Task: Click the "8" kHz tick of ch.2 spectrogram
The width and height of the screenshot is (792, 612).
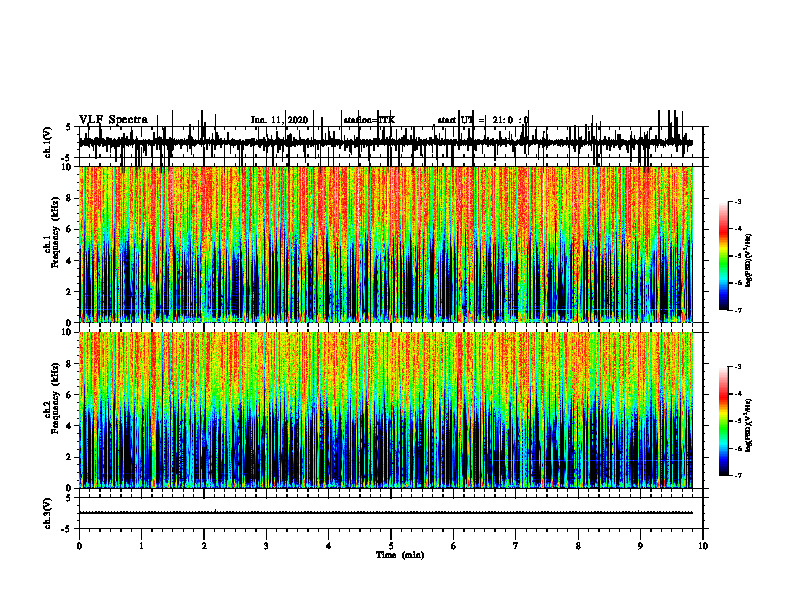Action: 70,364
